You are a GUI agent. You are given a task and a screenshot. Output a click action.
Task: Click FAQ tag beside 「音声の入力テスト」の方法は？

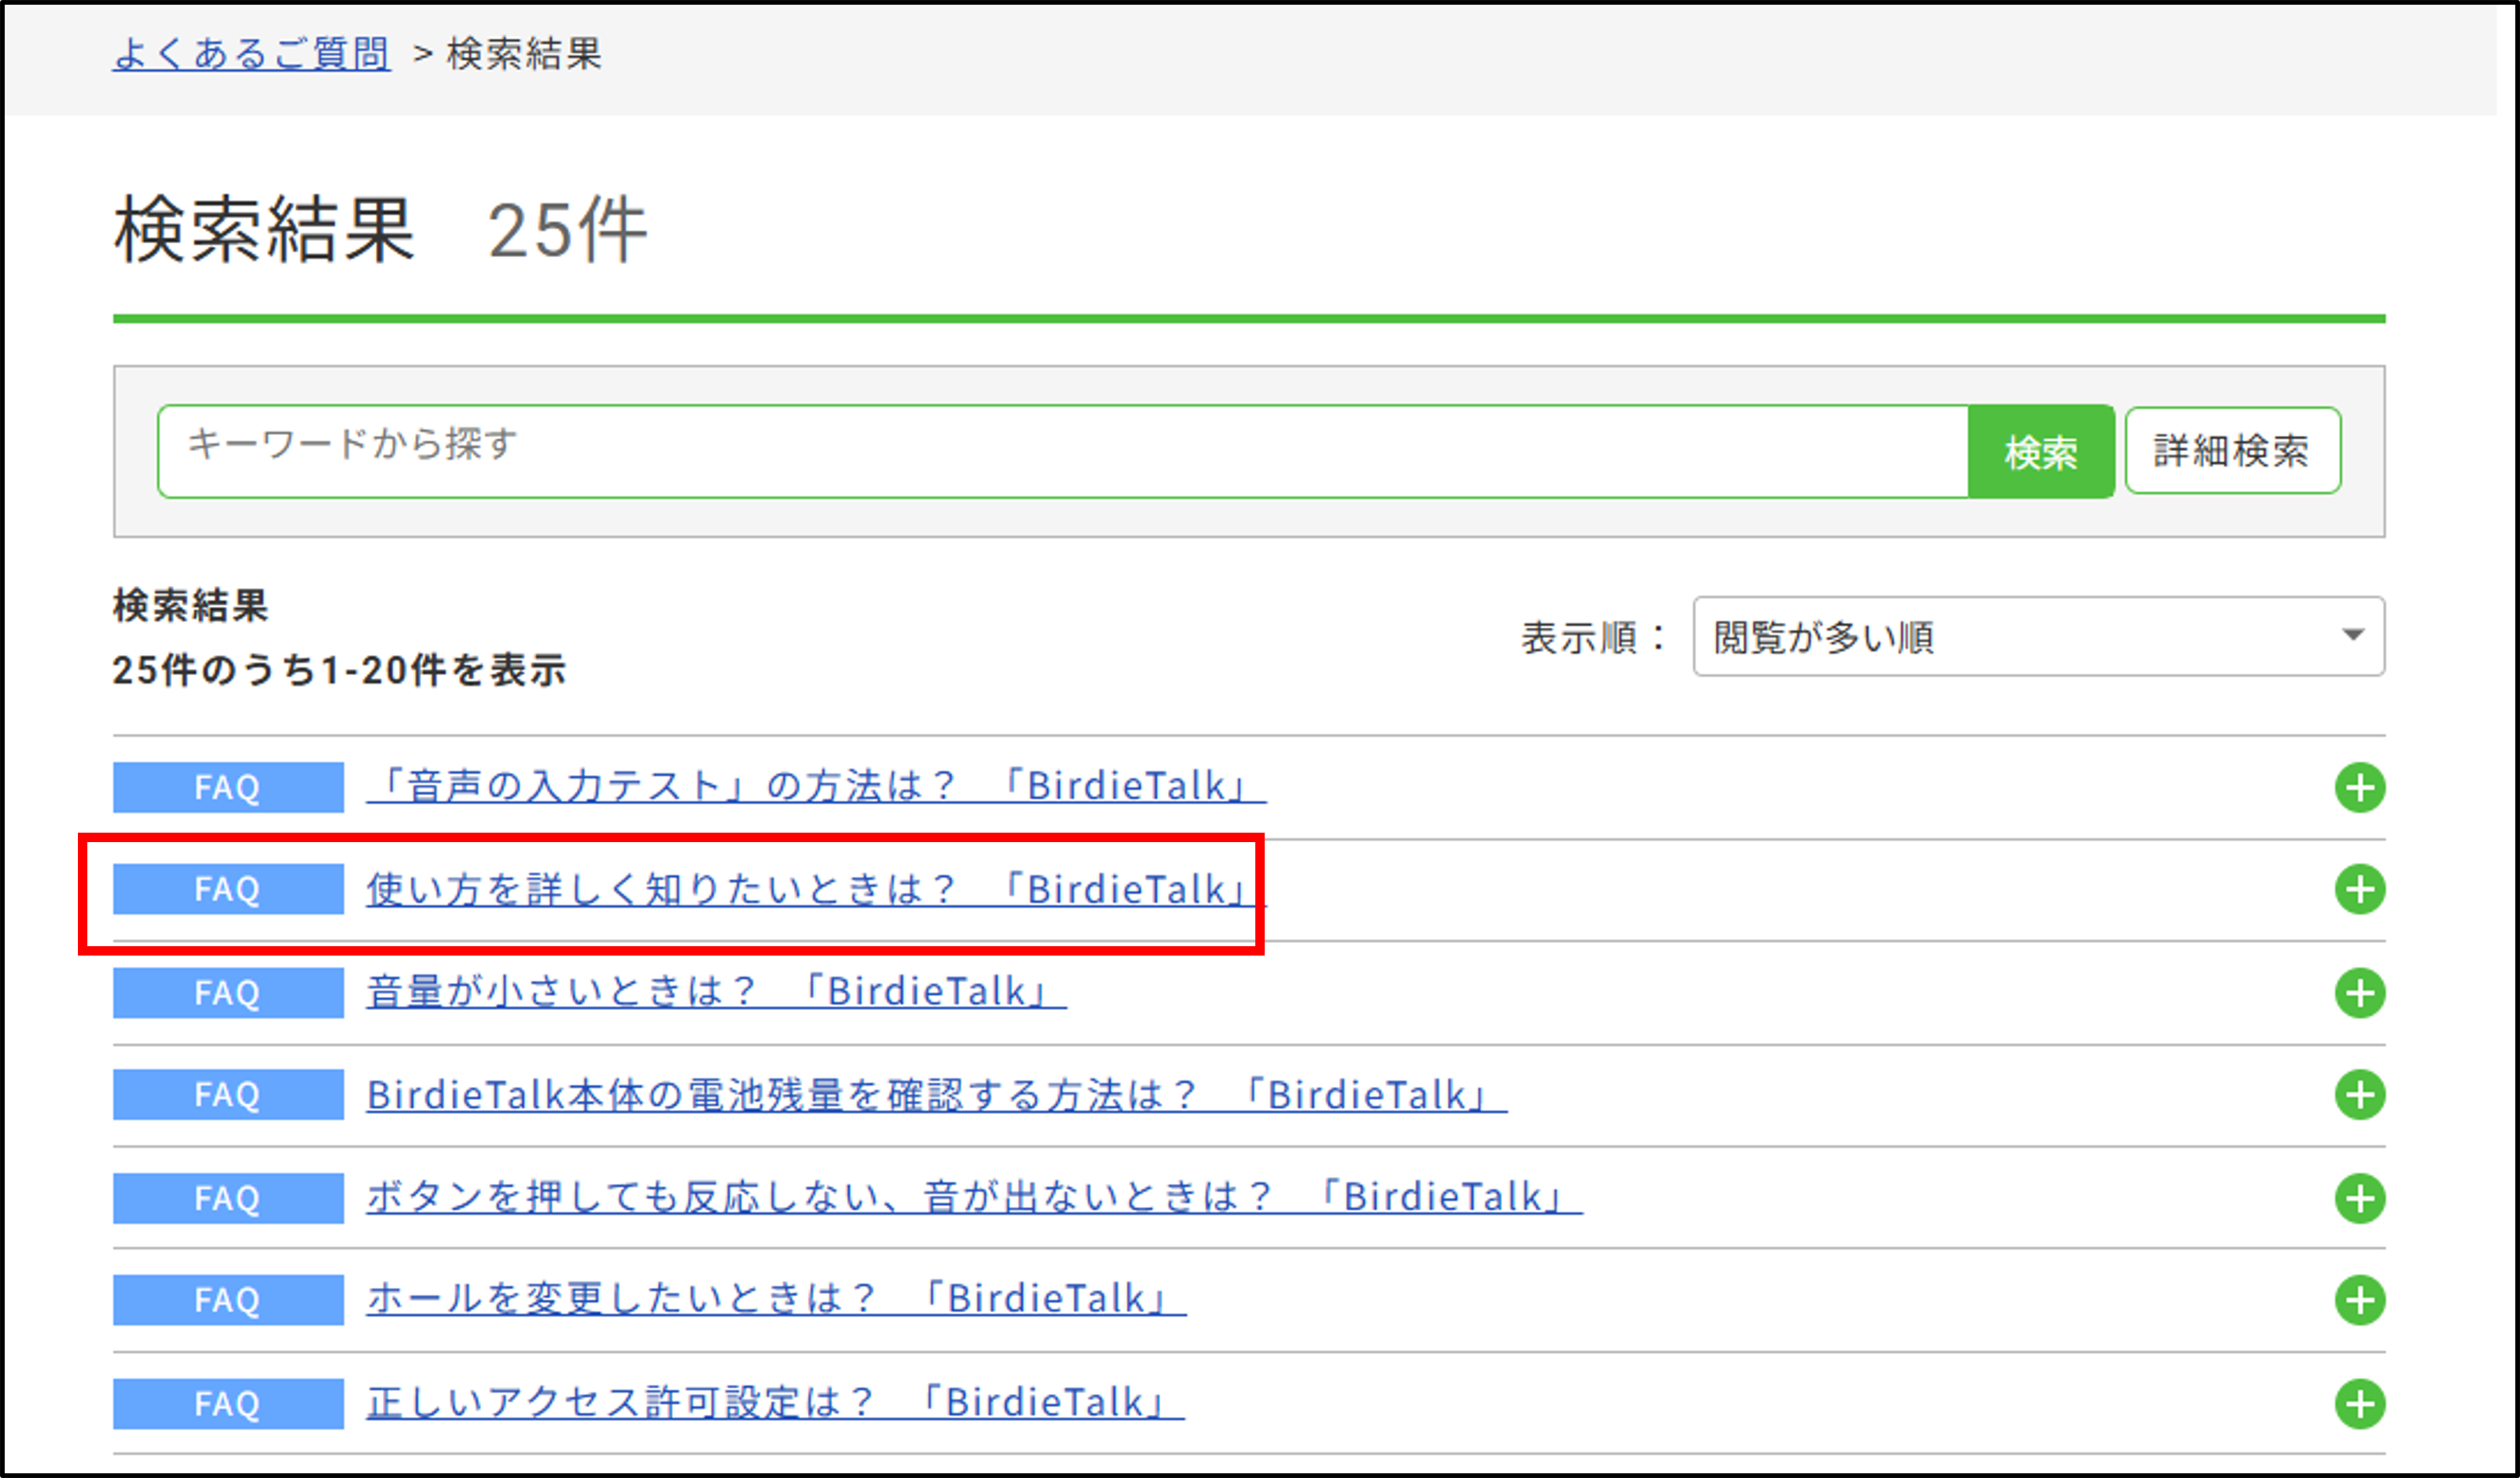[x=228, y=788]
